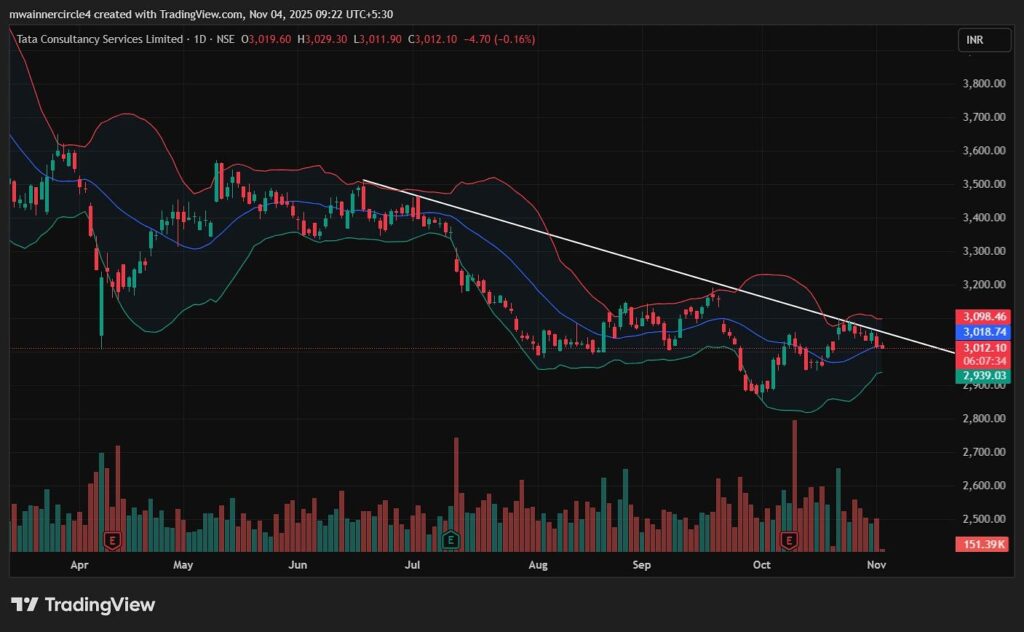
Task: Open the INR currency selector
Action: pos(976,40)
